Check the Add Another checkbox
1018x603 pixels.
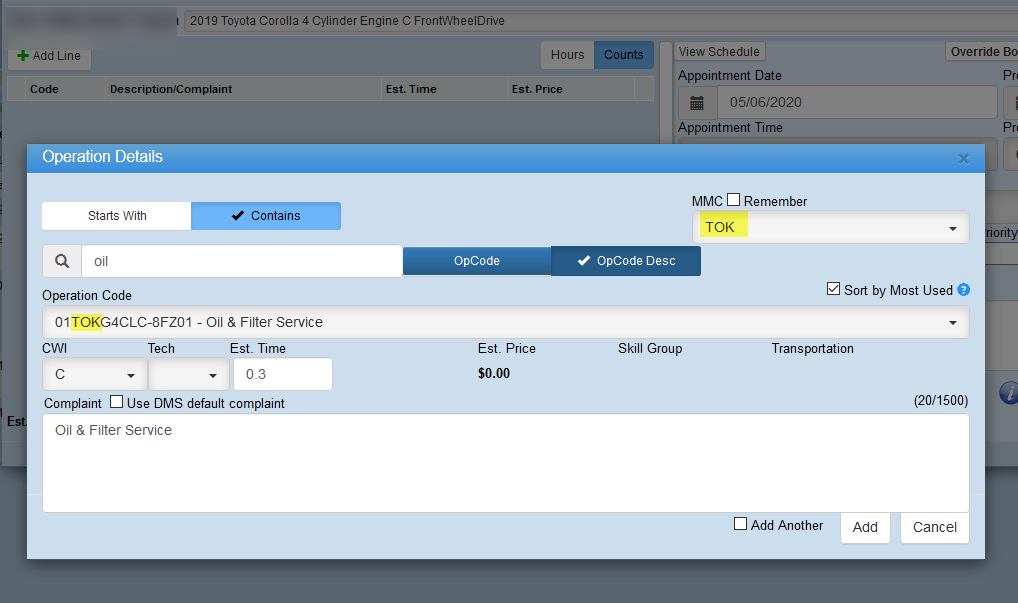point(740,524)
